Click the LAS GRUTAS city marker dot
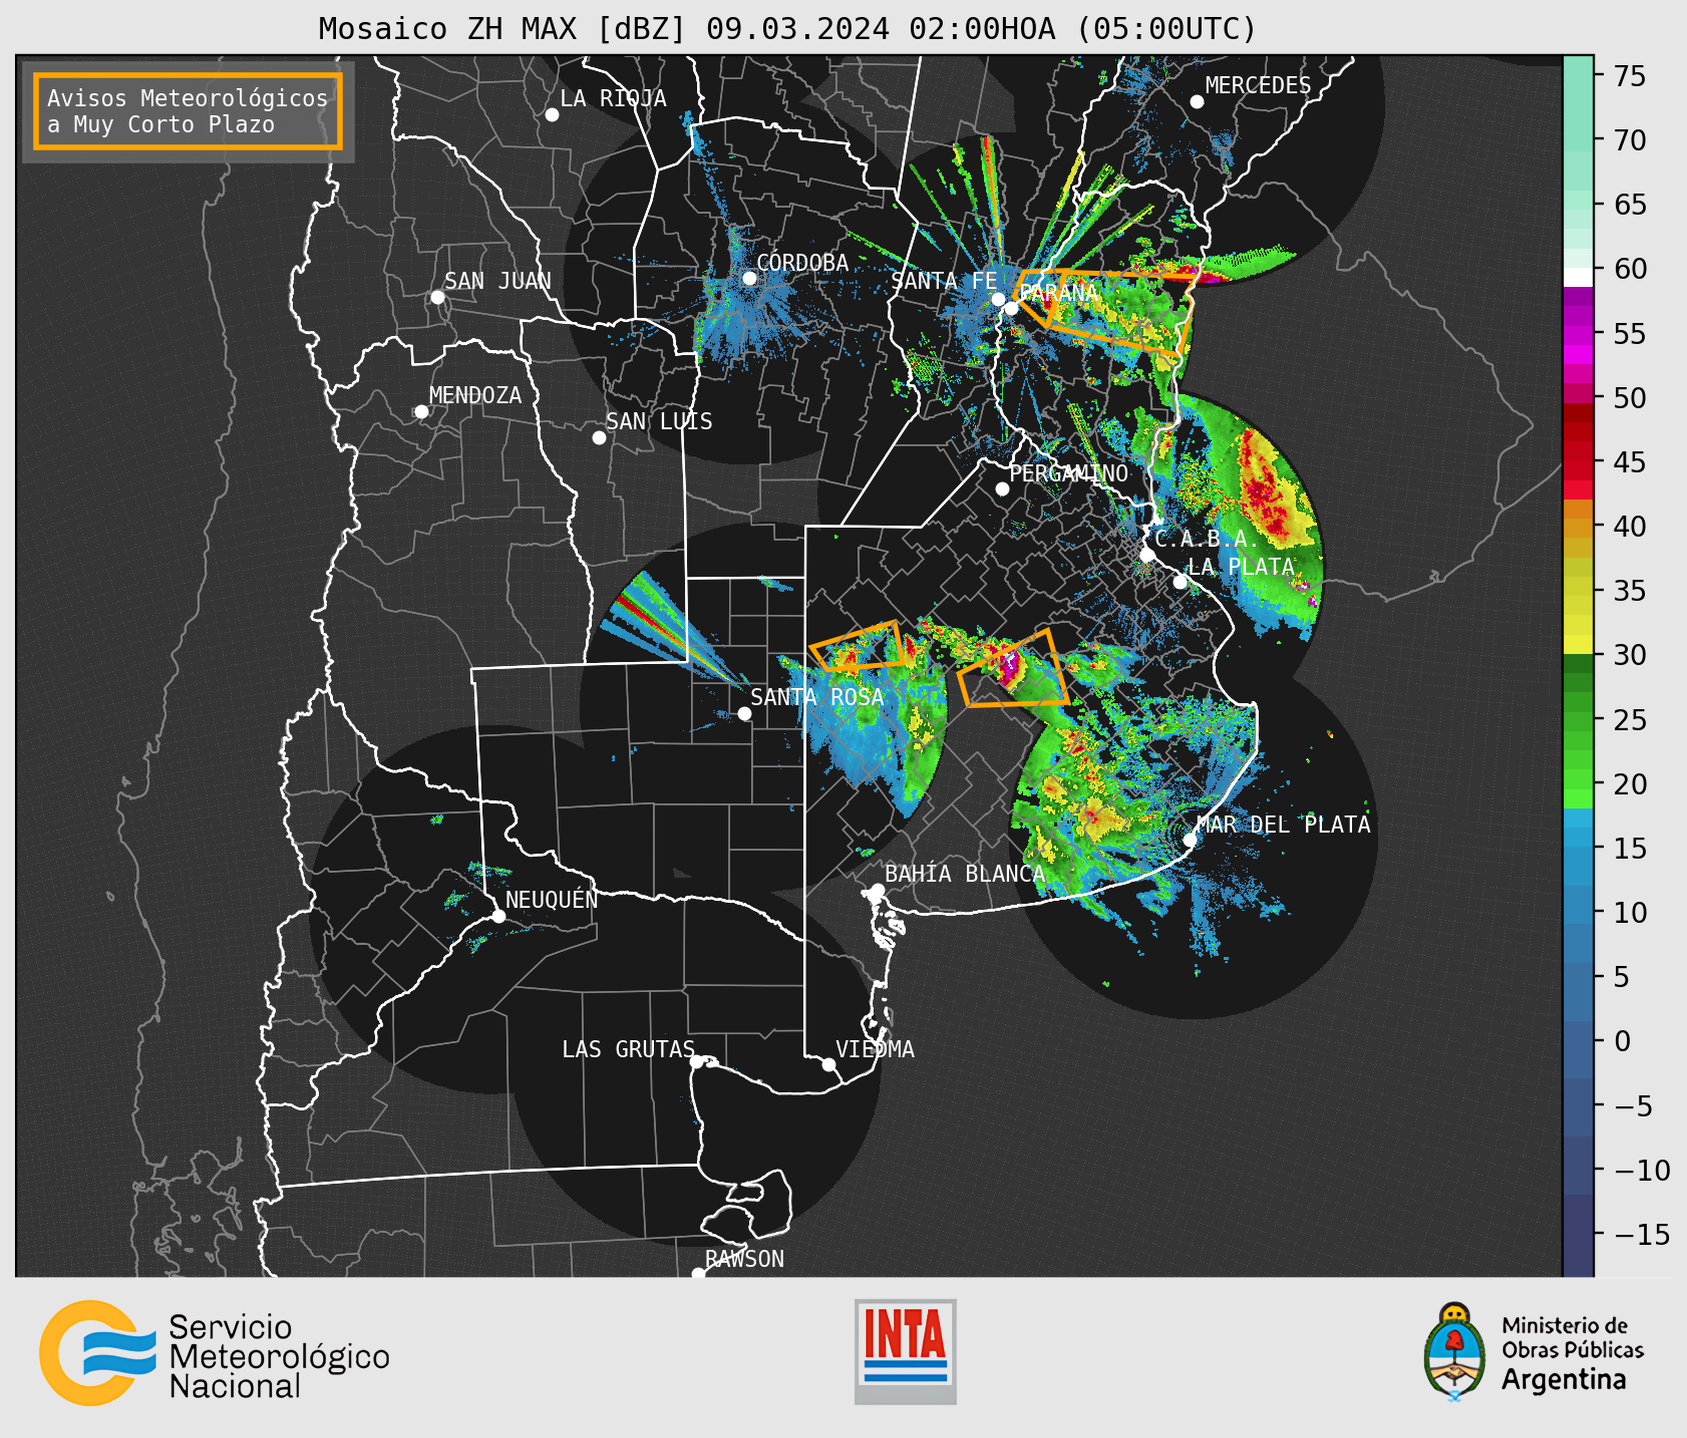The image size is (1687, 1438). pos(697,1062)
